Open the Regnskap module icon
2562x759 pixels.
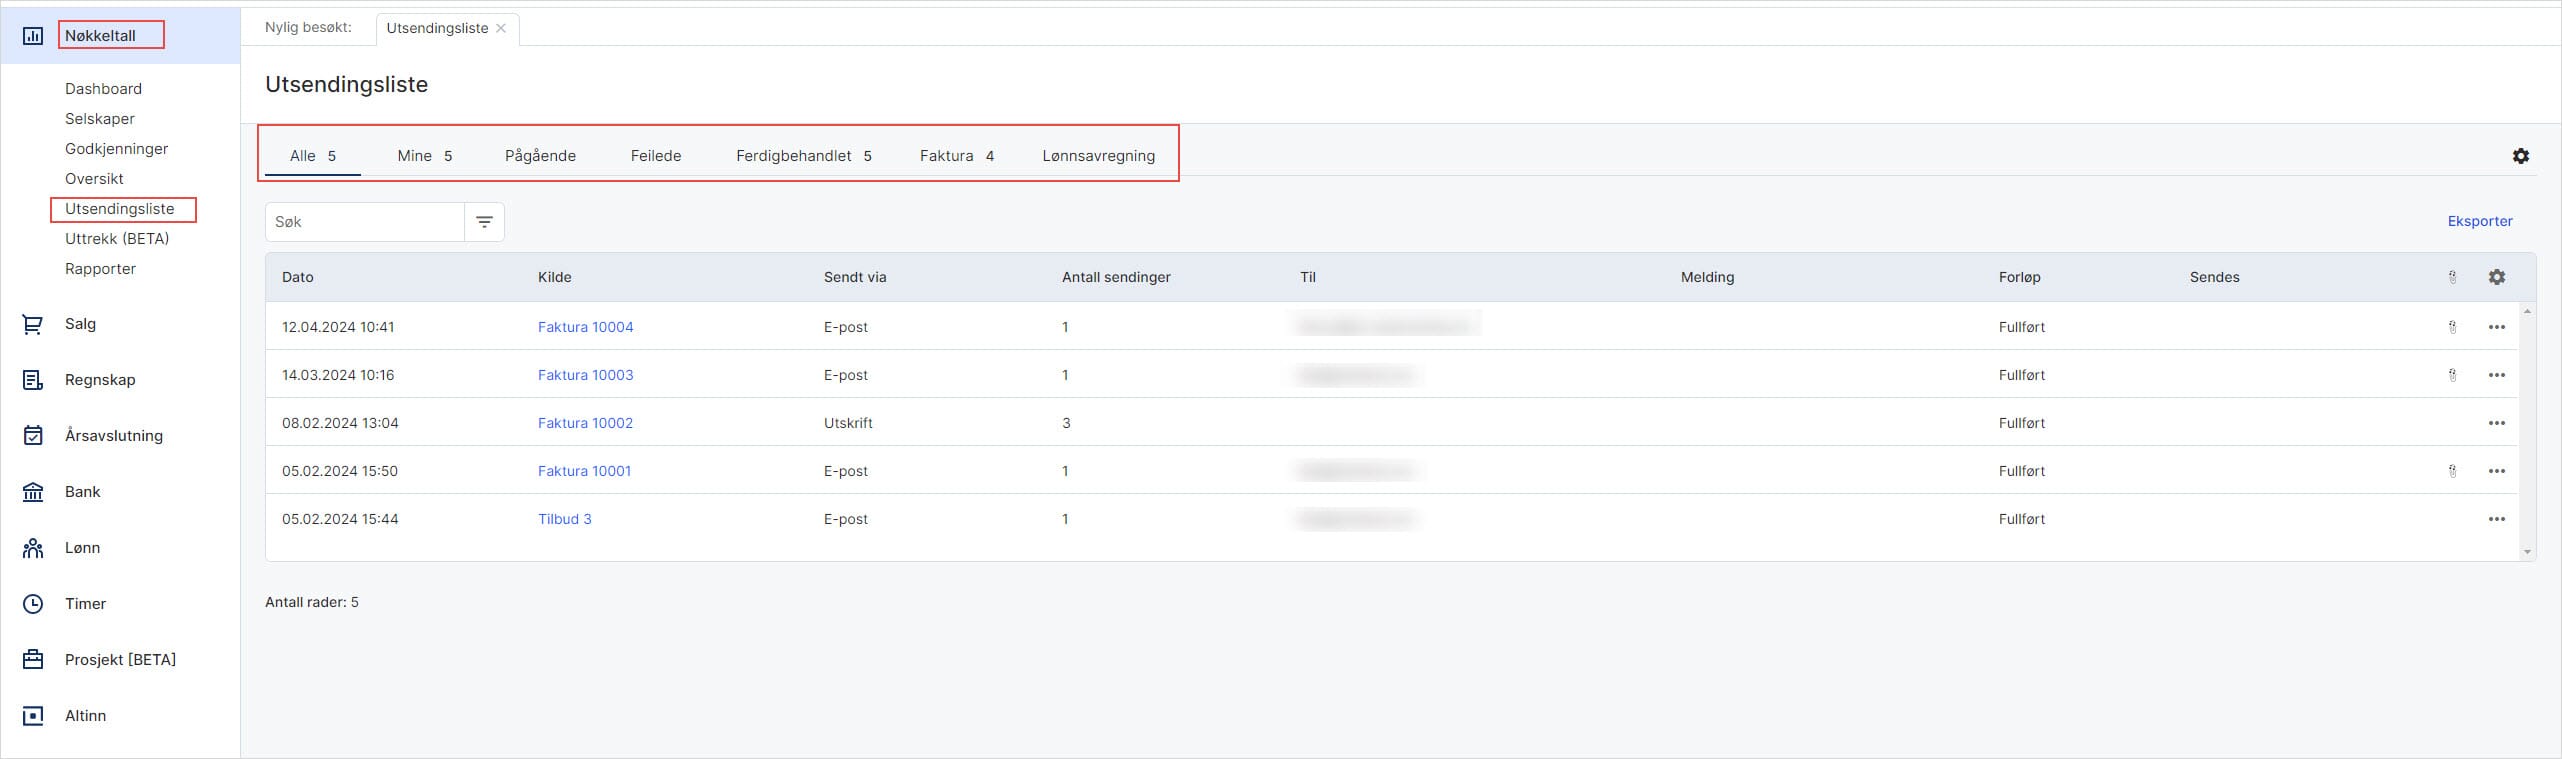click(32, 380)
